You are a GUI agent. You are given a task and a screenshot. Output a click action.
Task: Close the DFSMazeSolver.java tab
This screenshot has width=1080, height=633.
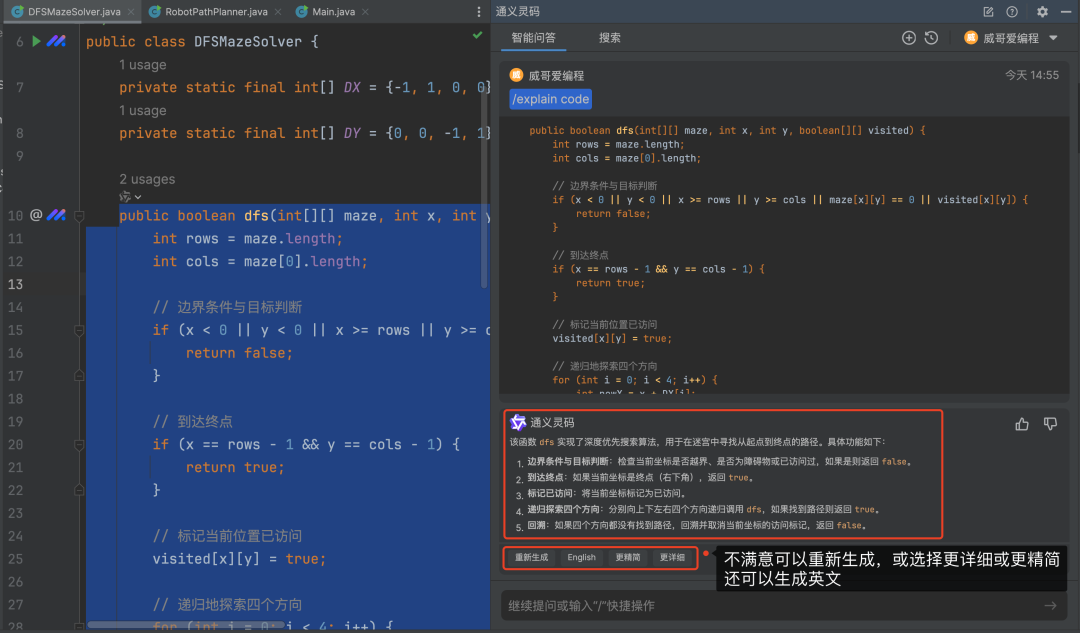coord(131,12)
